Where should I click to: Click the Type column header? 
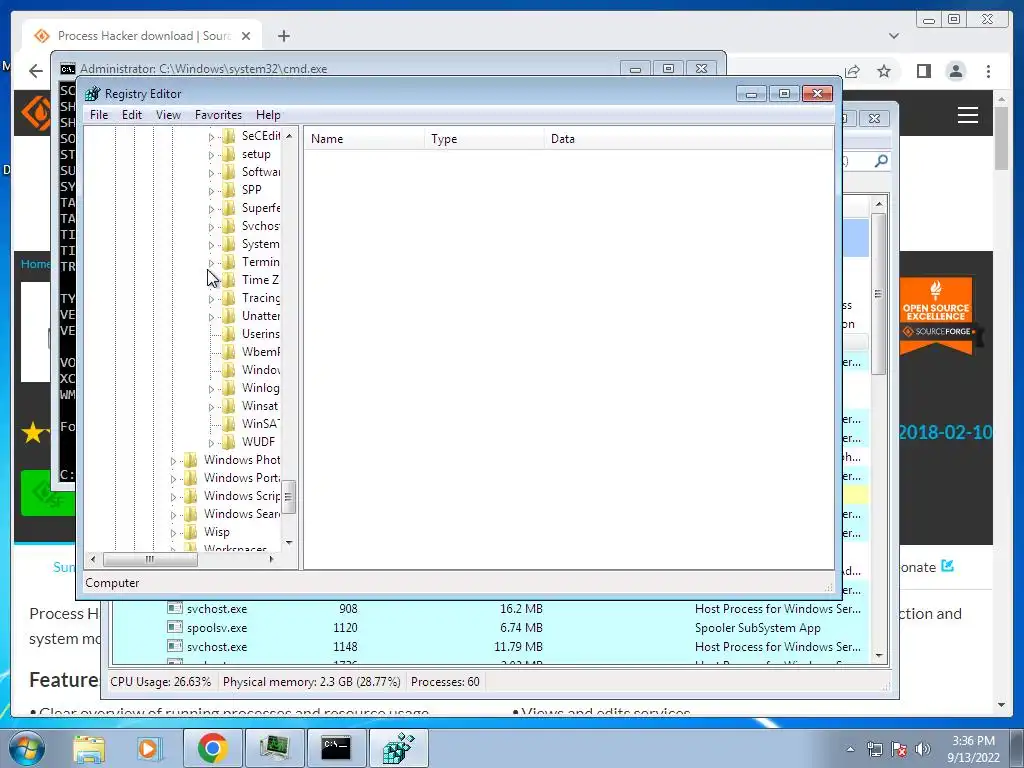(x=485, y=139)
